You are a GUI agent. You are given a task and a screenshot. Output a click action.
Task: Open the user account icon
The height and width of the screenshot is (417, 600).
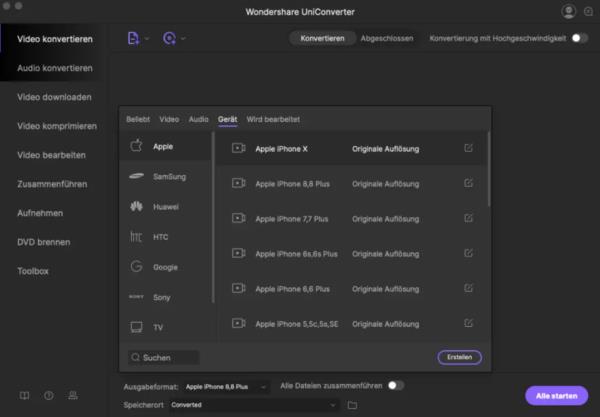pyautogui.click(x=569, y=11)
